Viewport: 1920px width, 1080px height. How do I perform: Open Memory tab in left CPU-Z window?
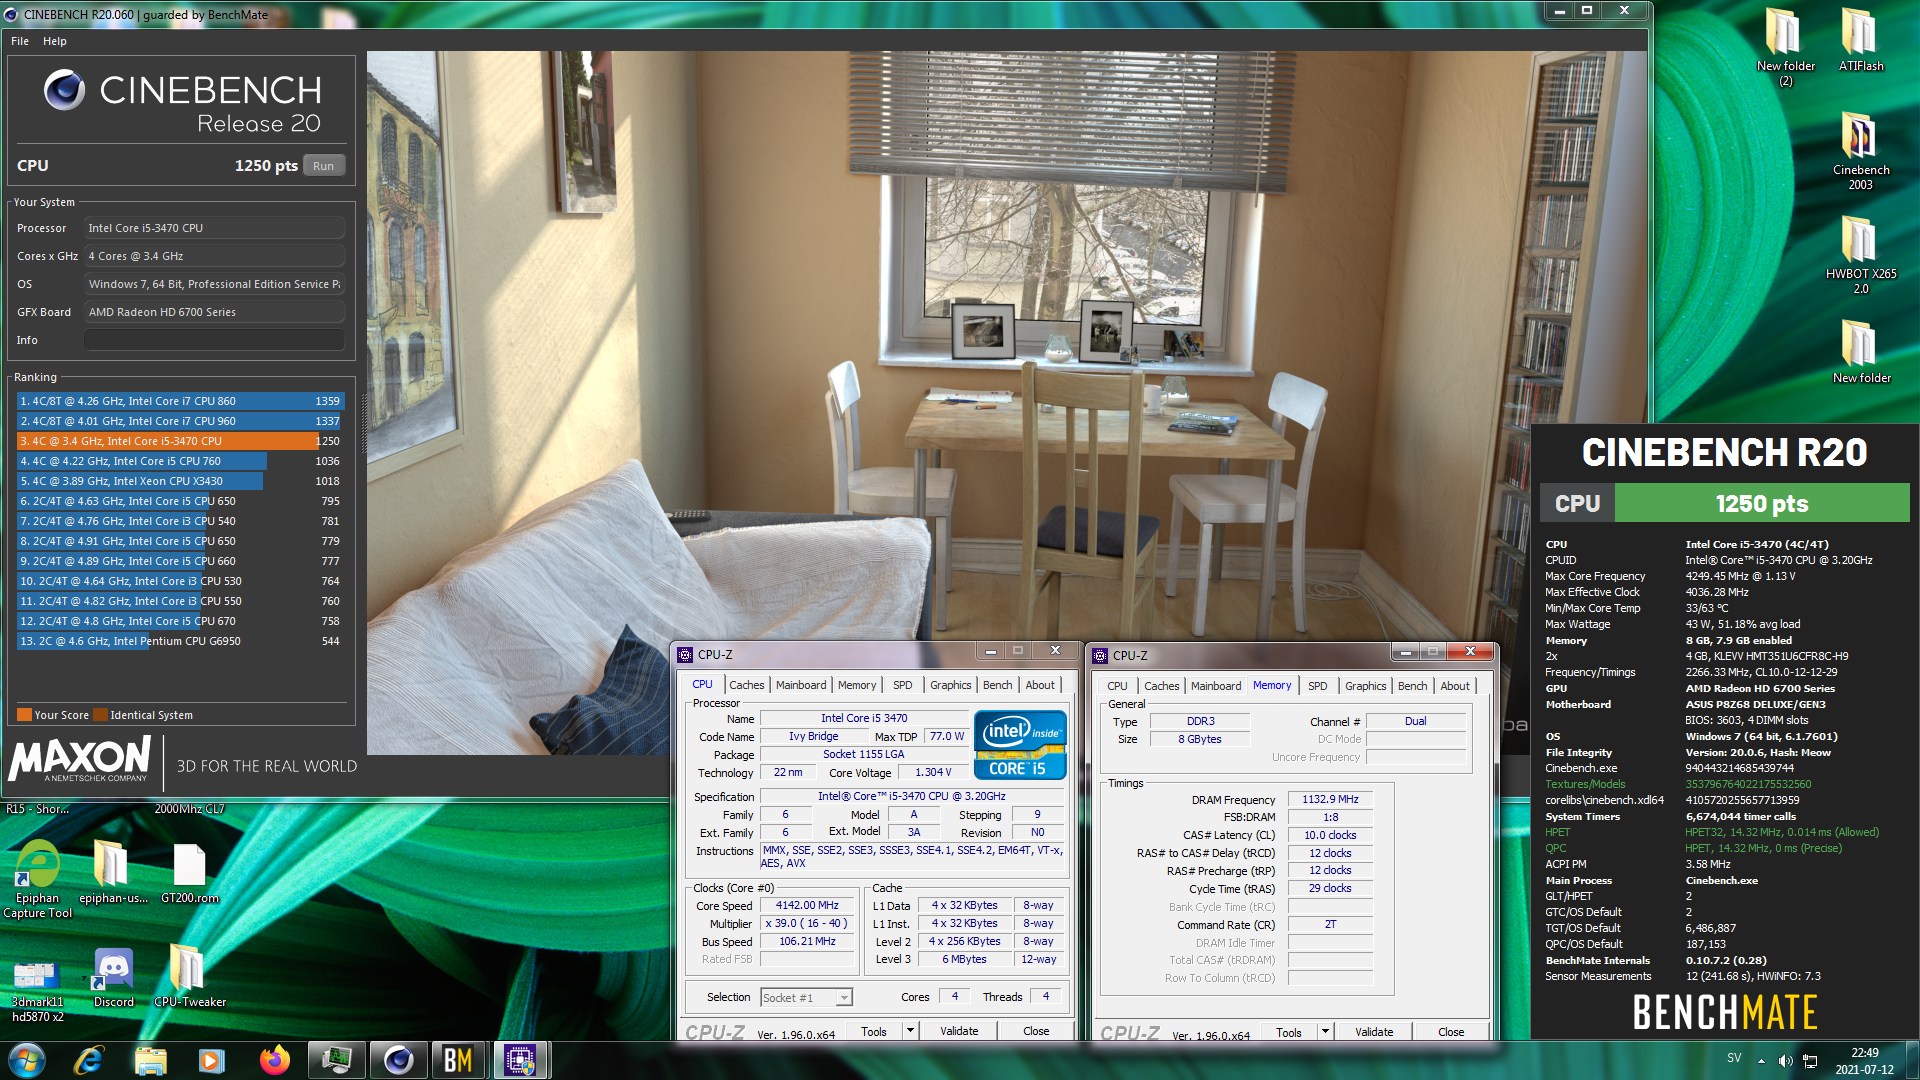(x=857, y=685)
